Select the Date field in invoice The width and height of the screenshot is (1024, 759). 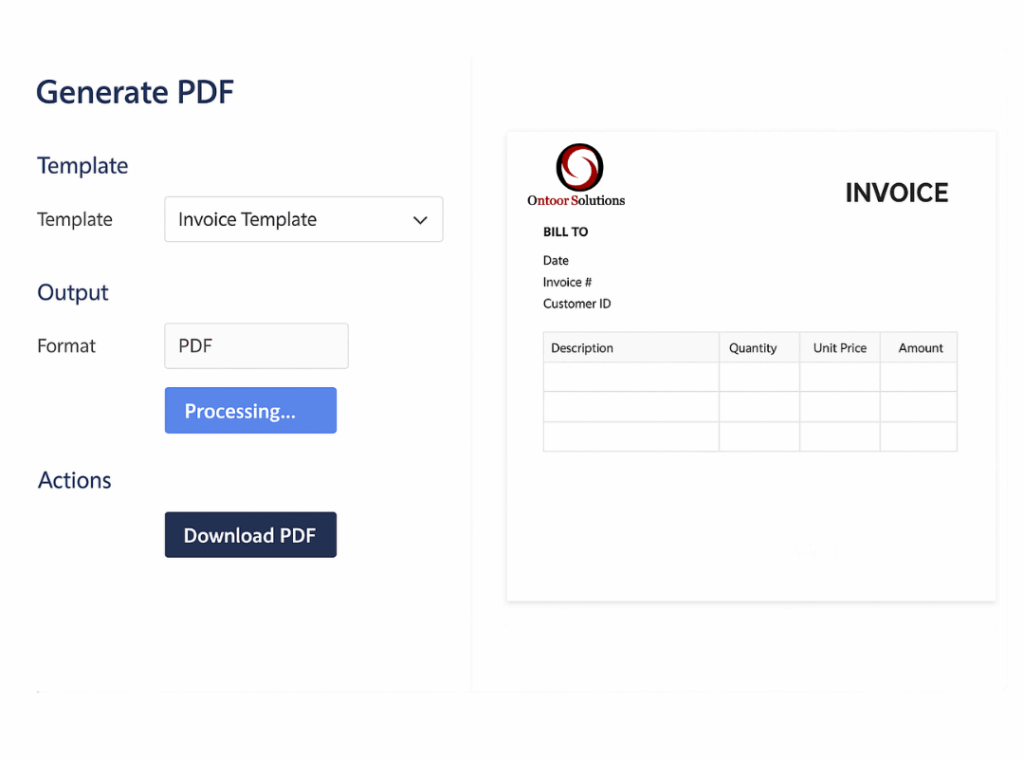pos(556,261)
